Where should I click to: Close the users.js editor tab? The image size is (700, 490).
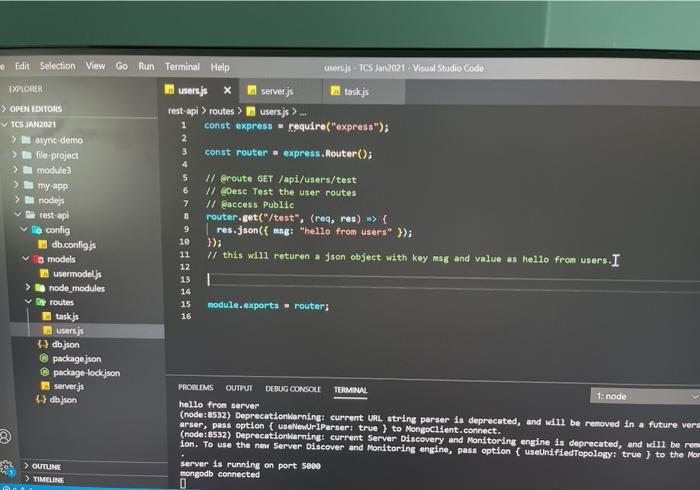[227, 91]
